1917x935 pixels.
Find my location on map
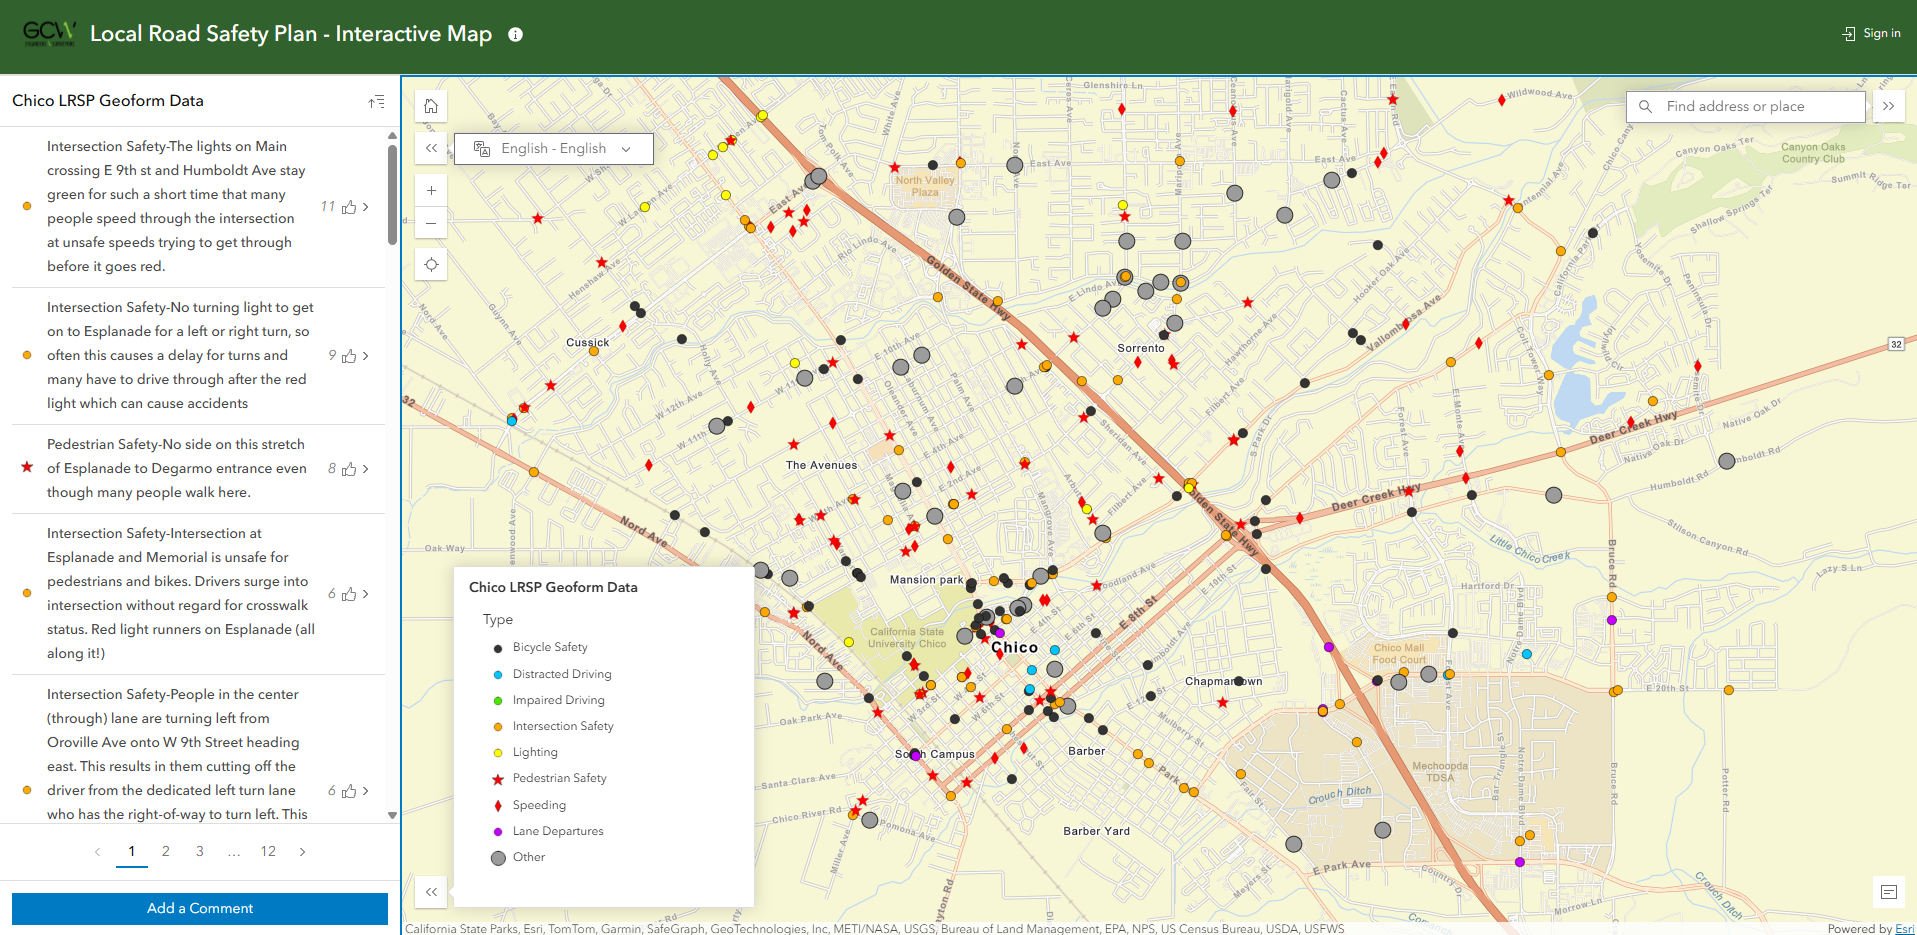pyautogui.click(x=431, y=265)
